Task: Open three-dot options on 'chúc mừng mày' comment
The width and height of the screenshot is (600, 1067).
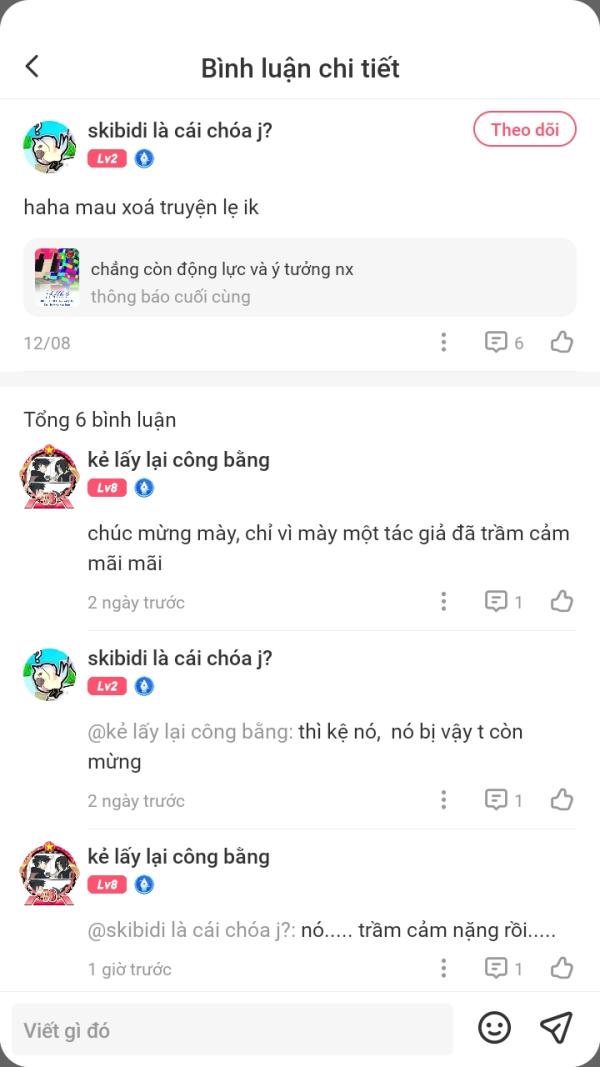Action: click(444, 602)
